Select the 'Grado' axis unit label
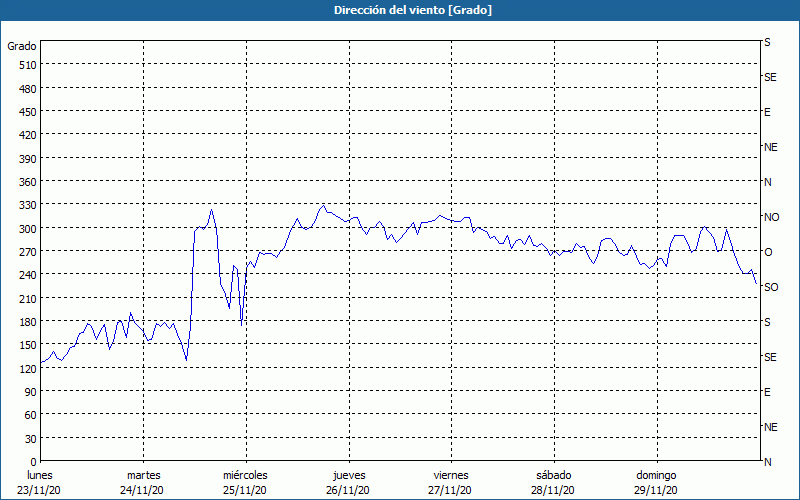Screen dimensions: 800x500 (x=22, y=46)
